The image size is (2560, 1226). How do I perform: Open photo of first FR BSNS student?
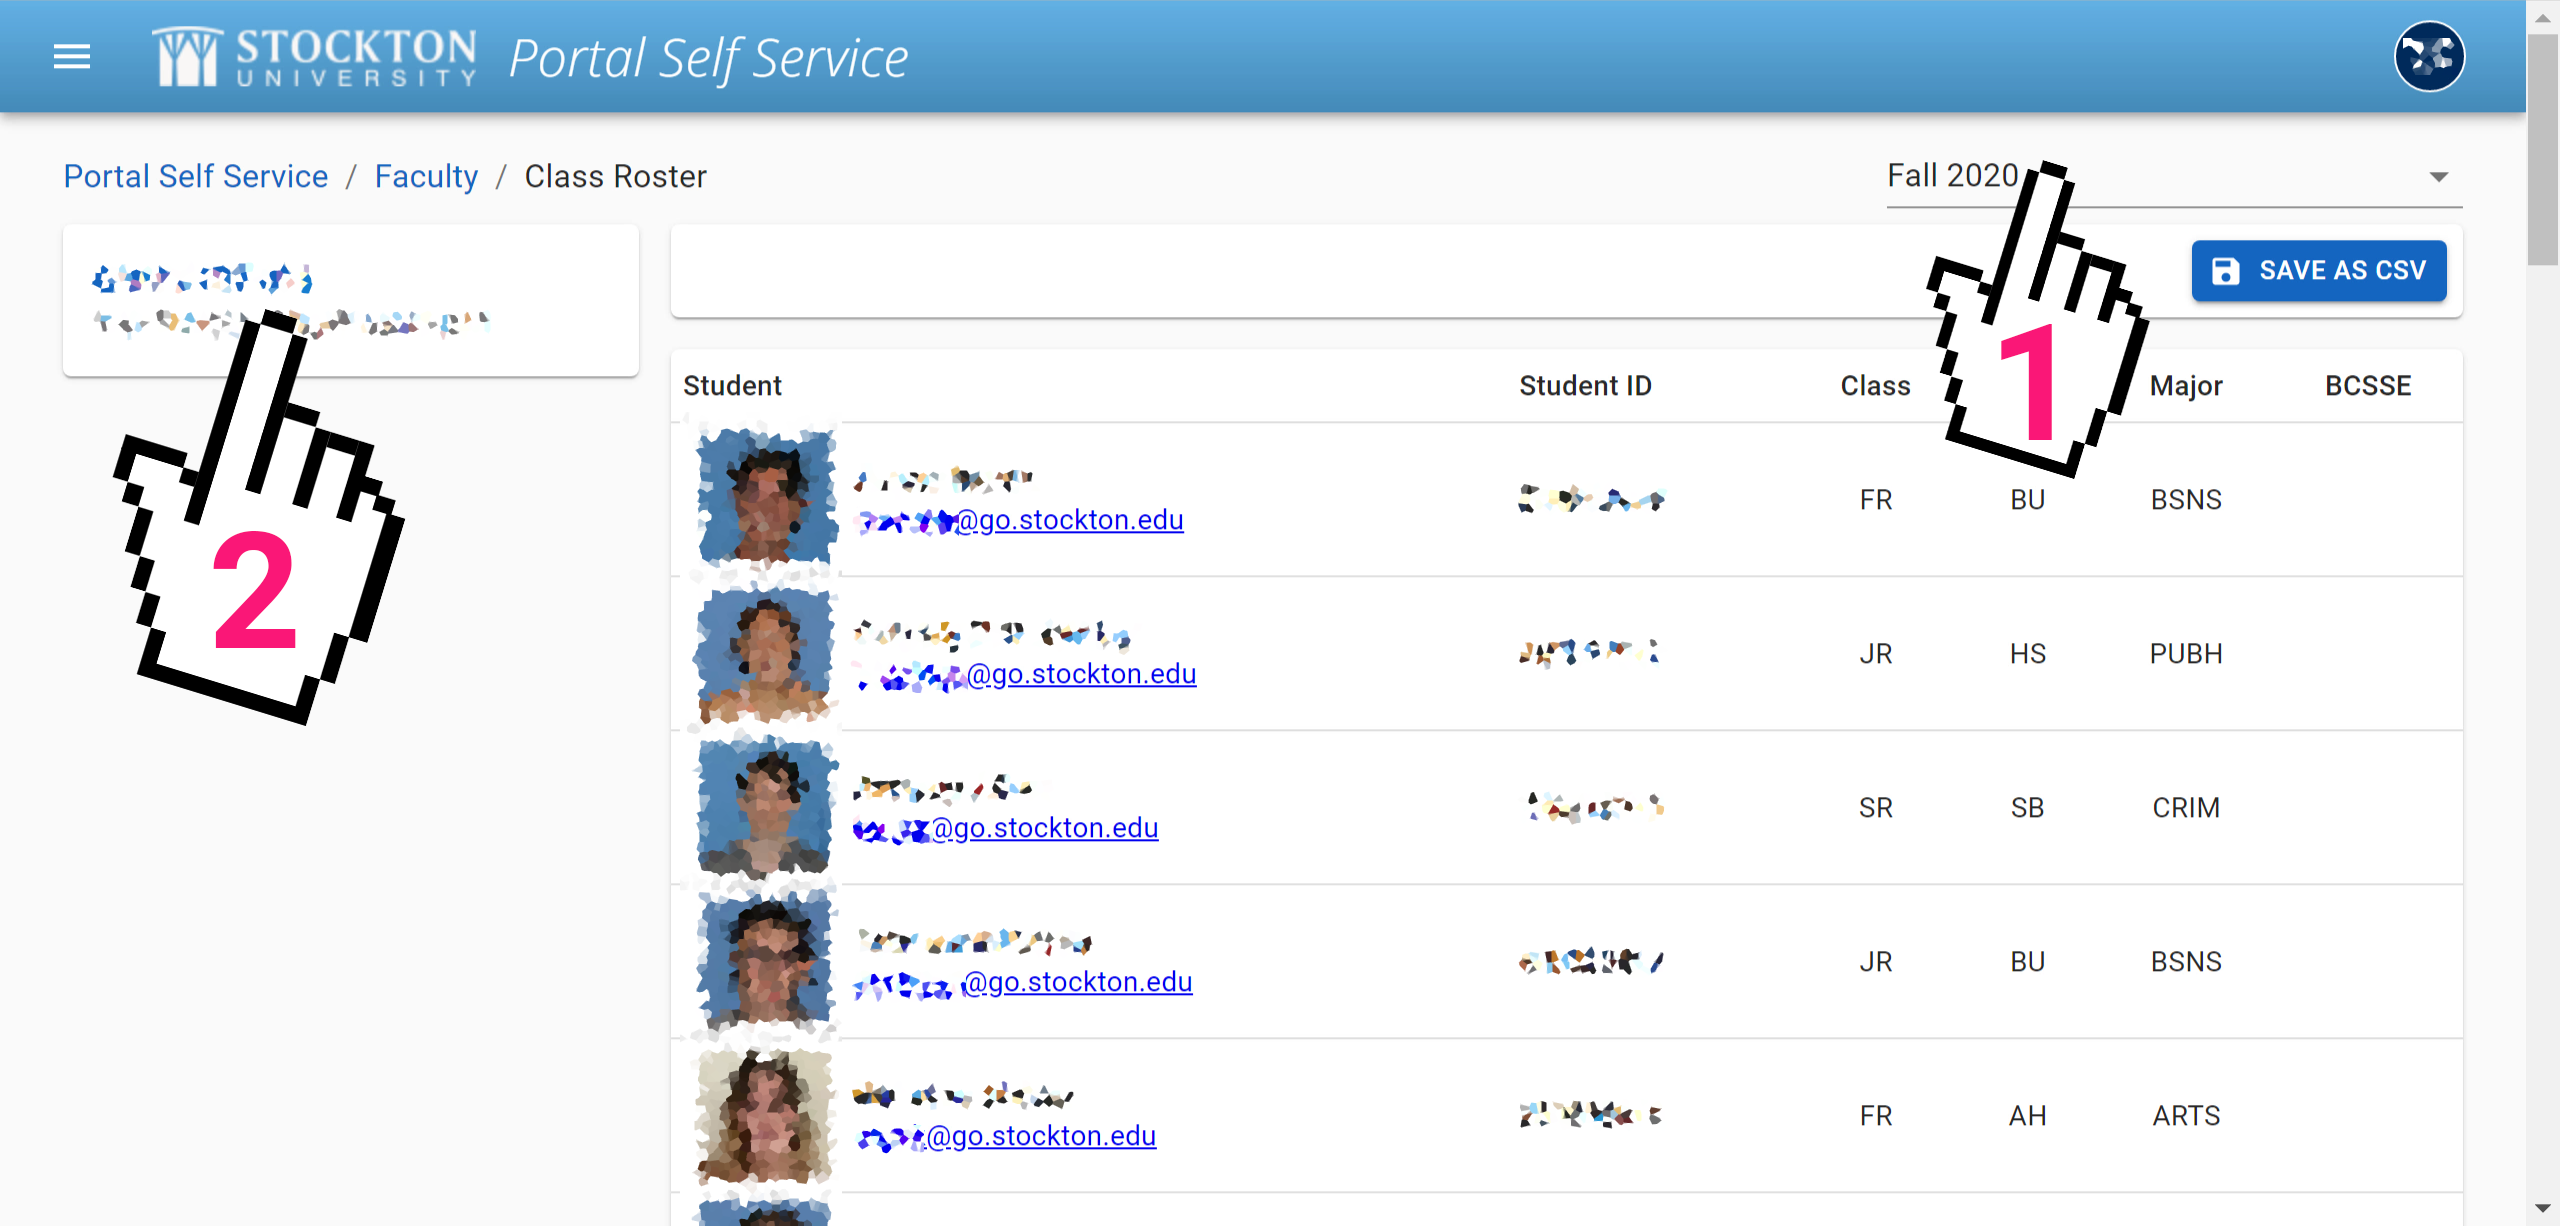pos(766,497)
